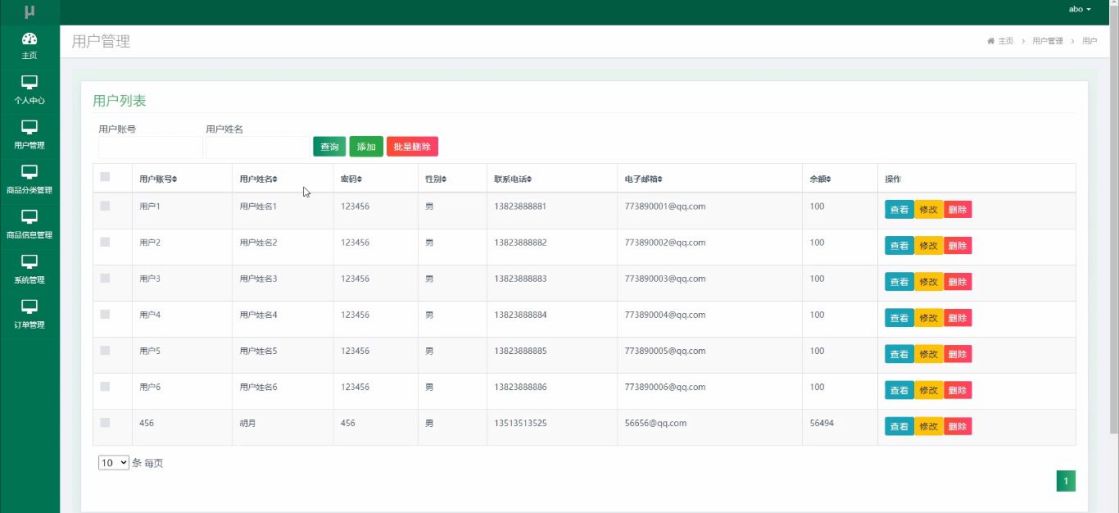Screen dimensions: 1119x513
Task: Open 商品分类管理 sidebar icon
Action: [x=29, y=173]
